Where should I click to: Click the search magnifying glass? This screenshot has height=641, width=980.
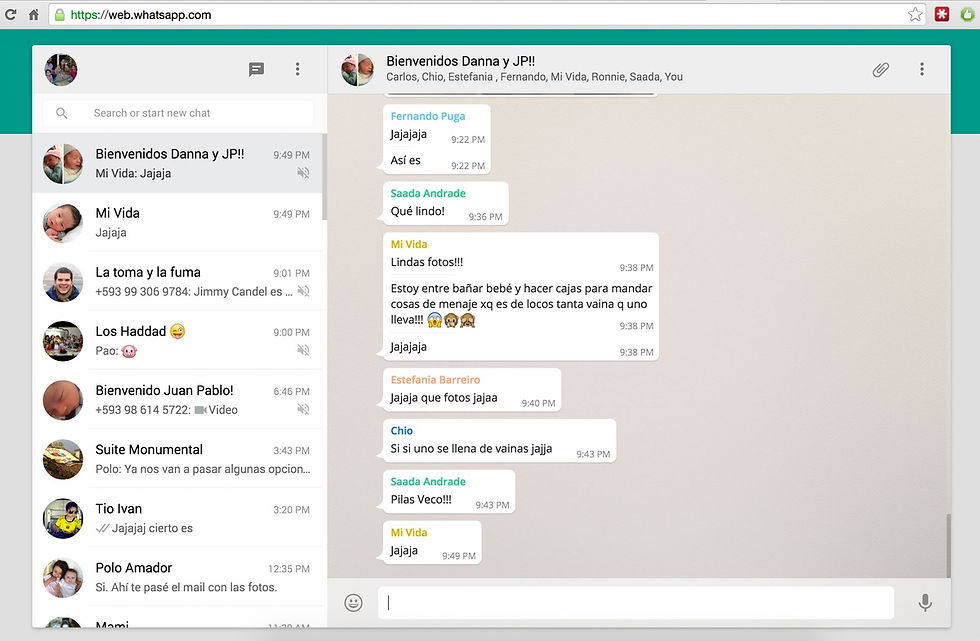click(x=62, y=113)
